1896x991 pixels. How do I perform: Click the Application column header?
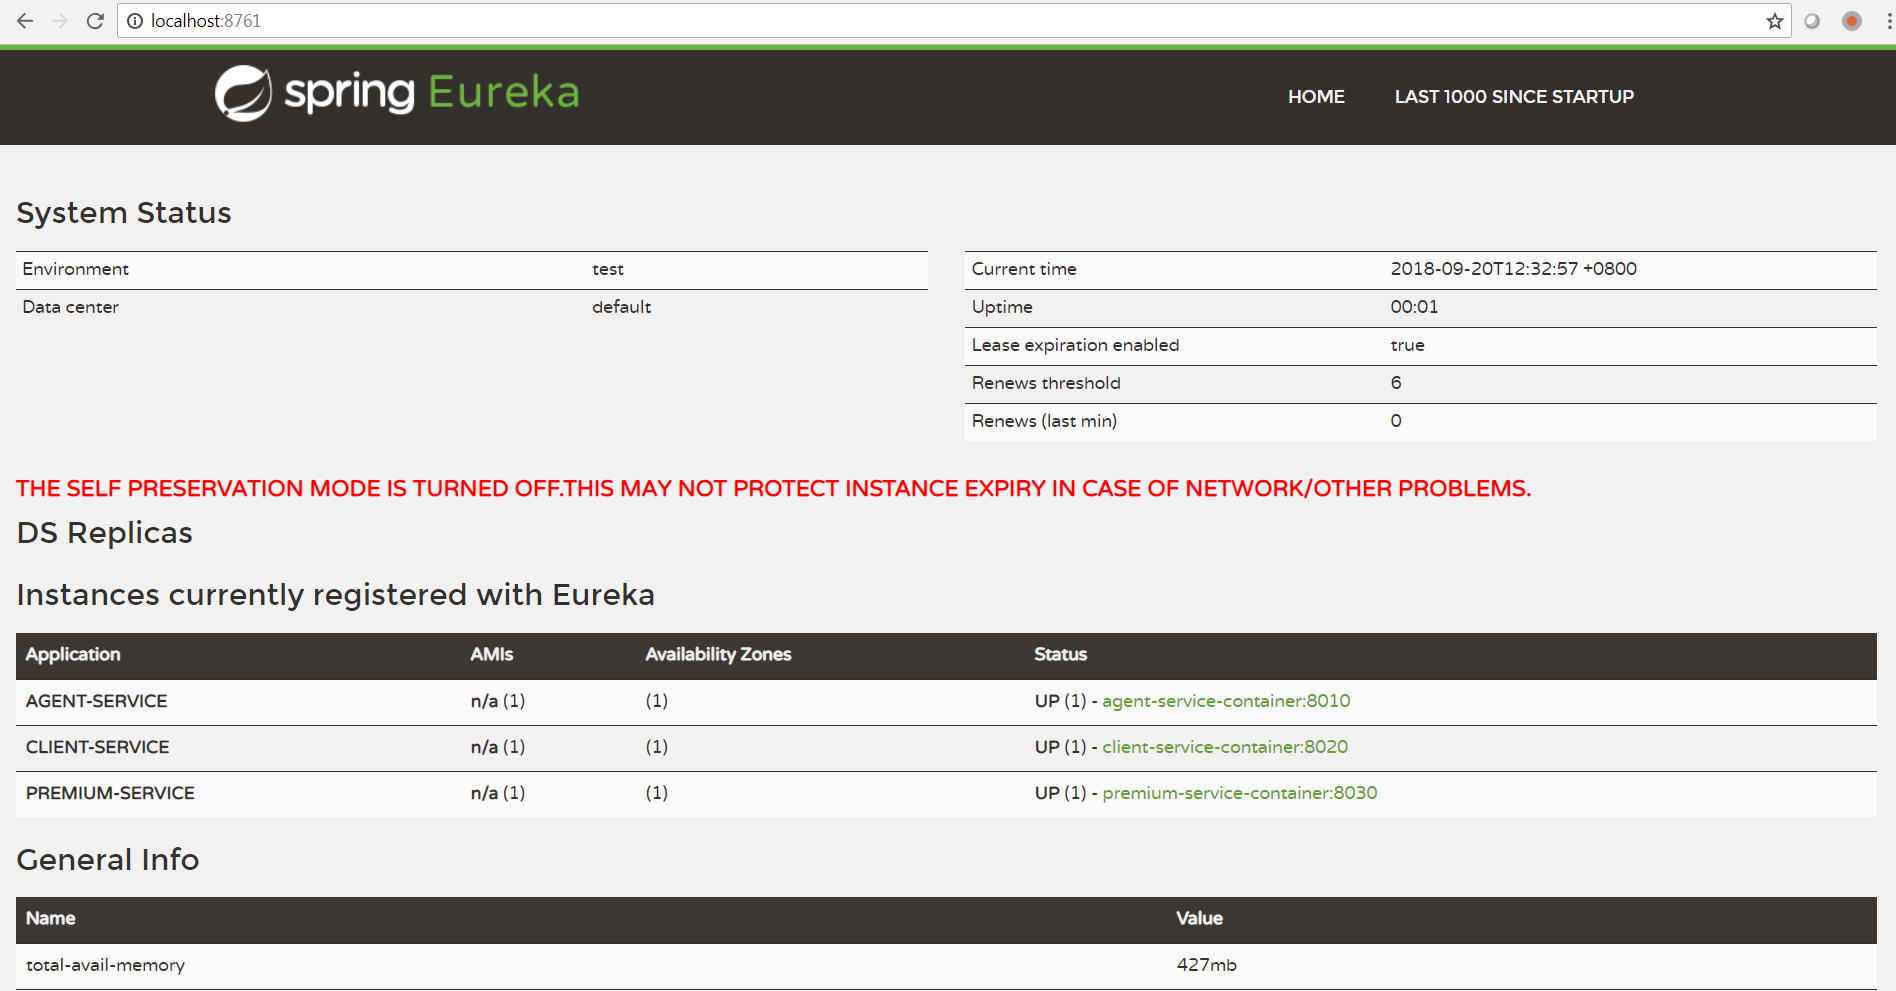pyautogui.click(x=73, y=654)
